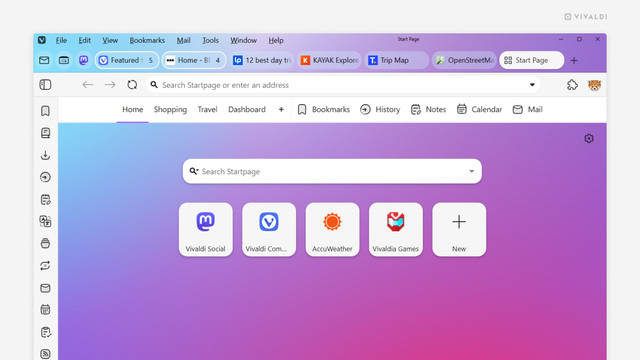Screen dimensions: 640x360
Task: Select the Start Page tab
Action: pos(532,60)
